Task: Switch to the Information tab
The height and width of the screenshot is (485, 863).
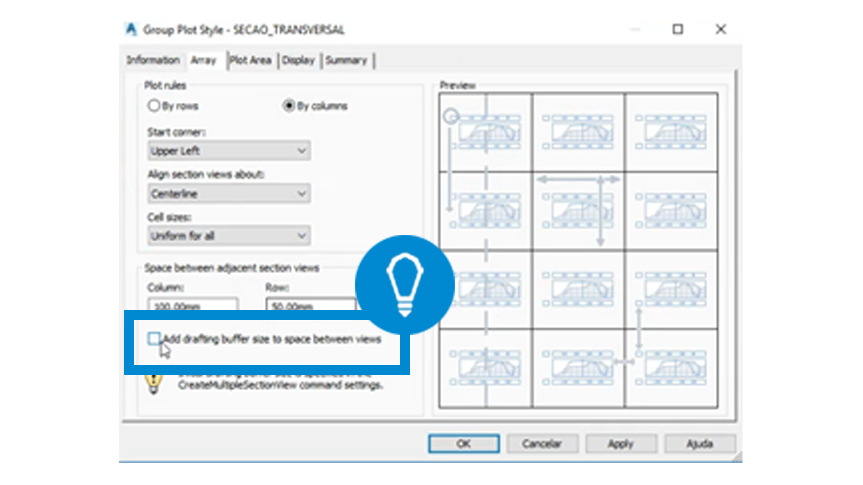Action: pos(153,60)
